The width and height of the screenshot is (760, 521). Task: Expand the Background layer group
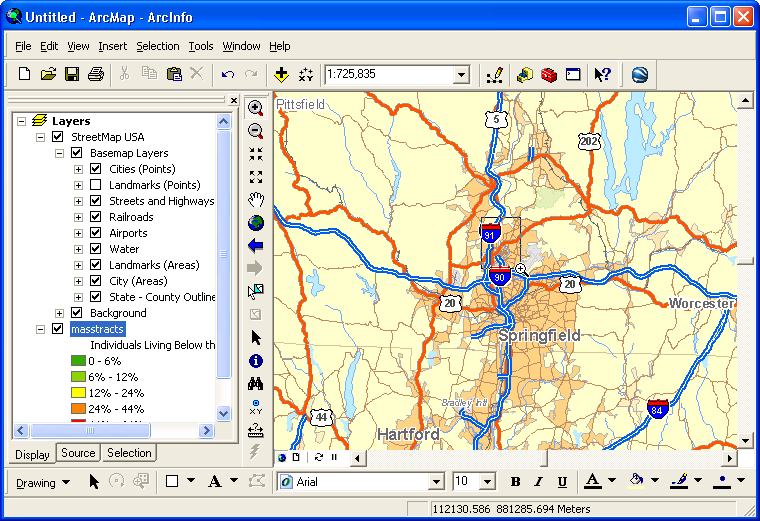point(59,313)
